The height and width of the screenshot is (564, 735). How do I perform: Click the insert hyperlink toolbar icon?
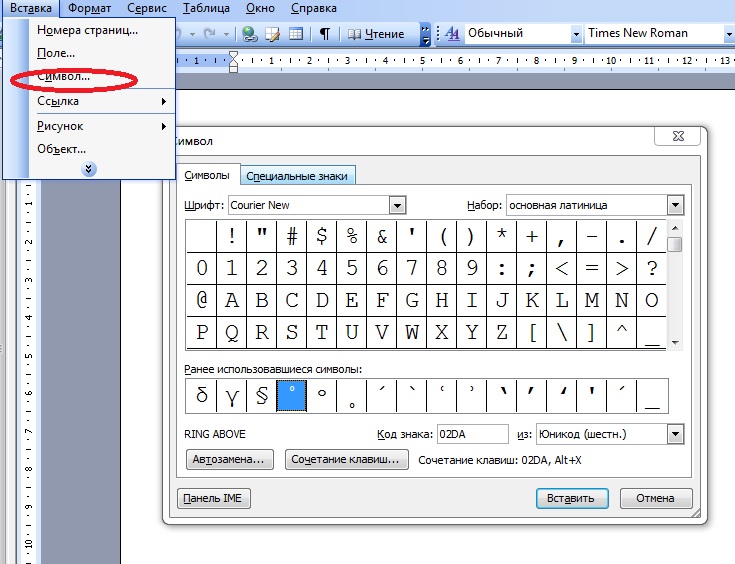(250, 34)
